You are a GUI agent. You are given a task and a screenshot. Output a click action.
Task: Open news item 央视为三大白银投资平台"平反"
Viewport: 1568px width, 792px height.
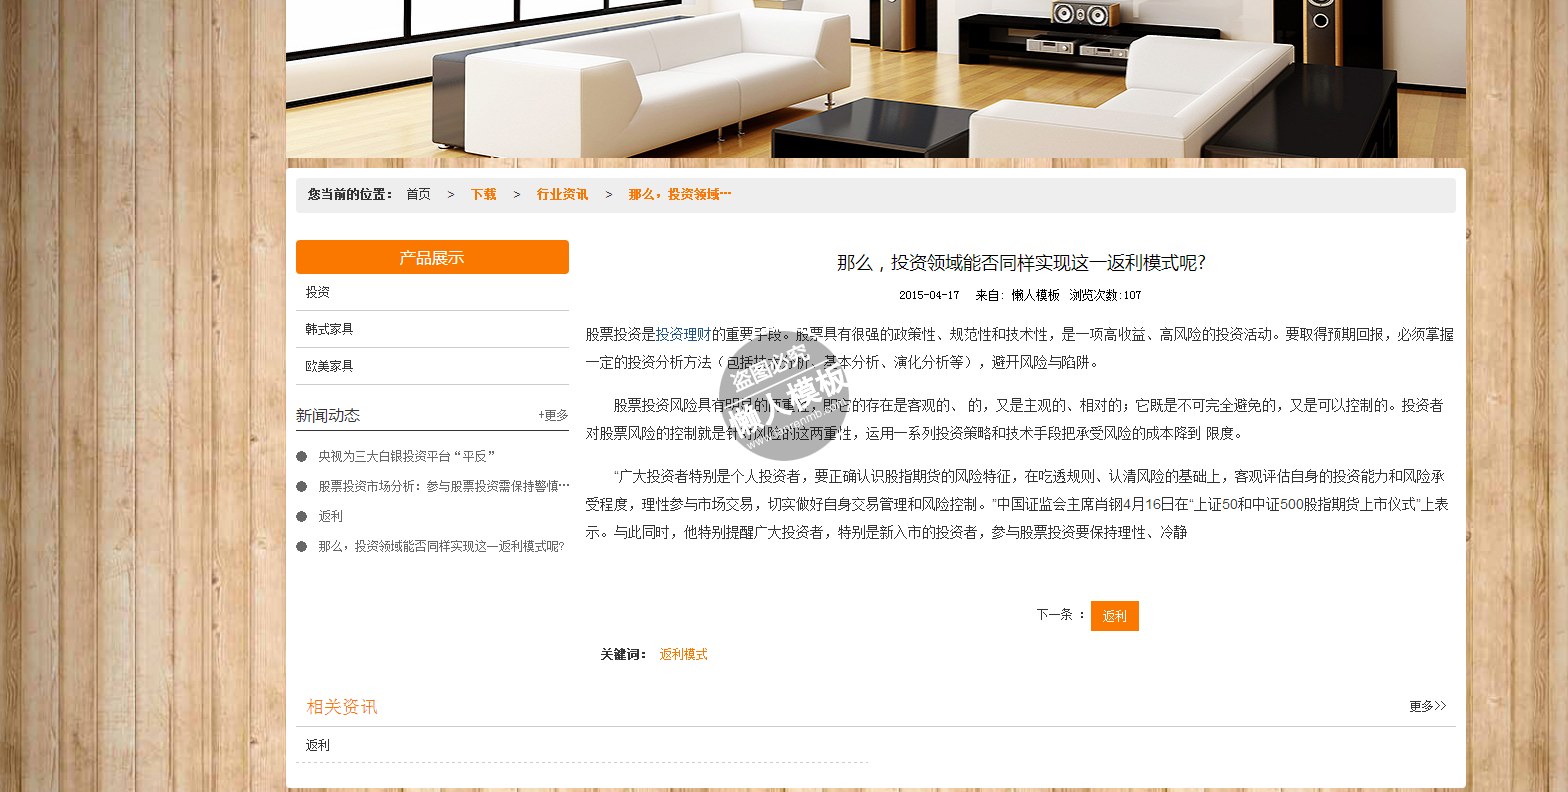click(x=406, y=457)
